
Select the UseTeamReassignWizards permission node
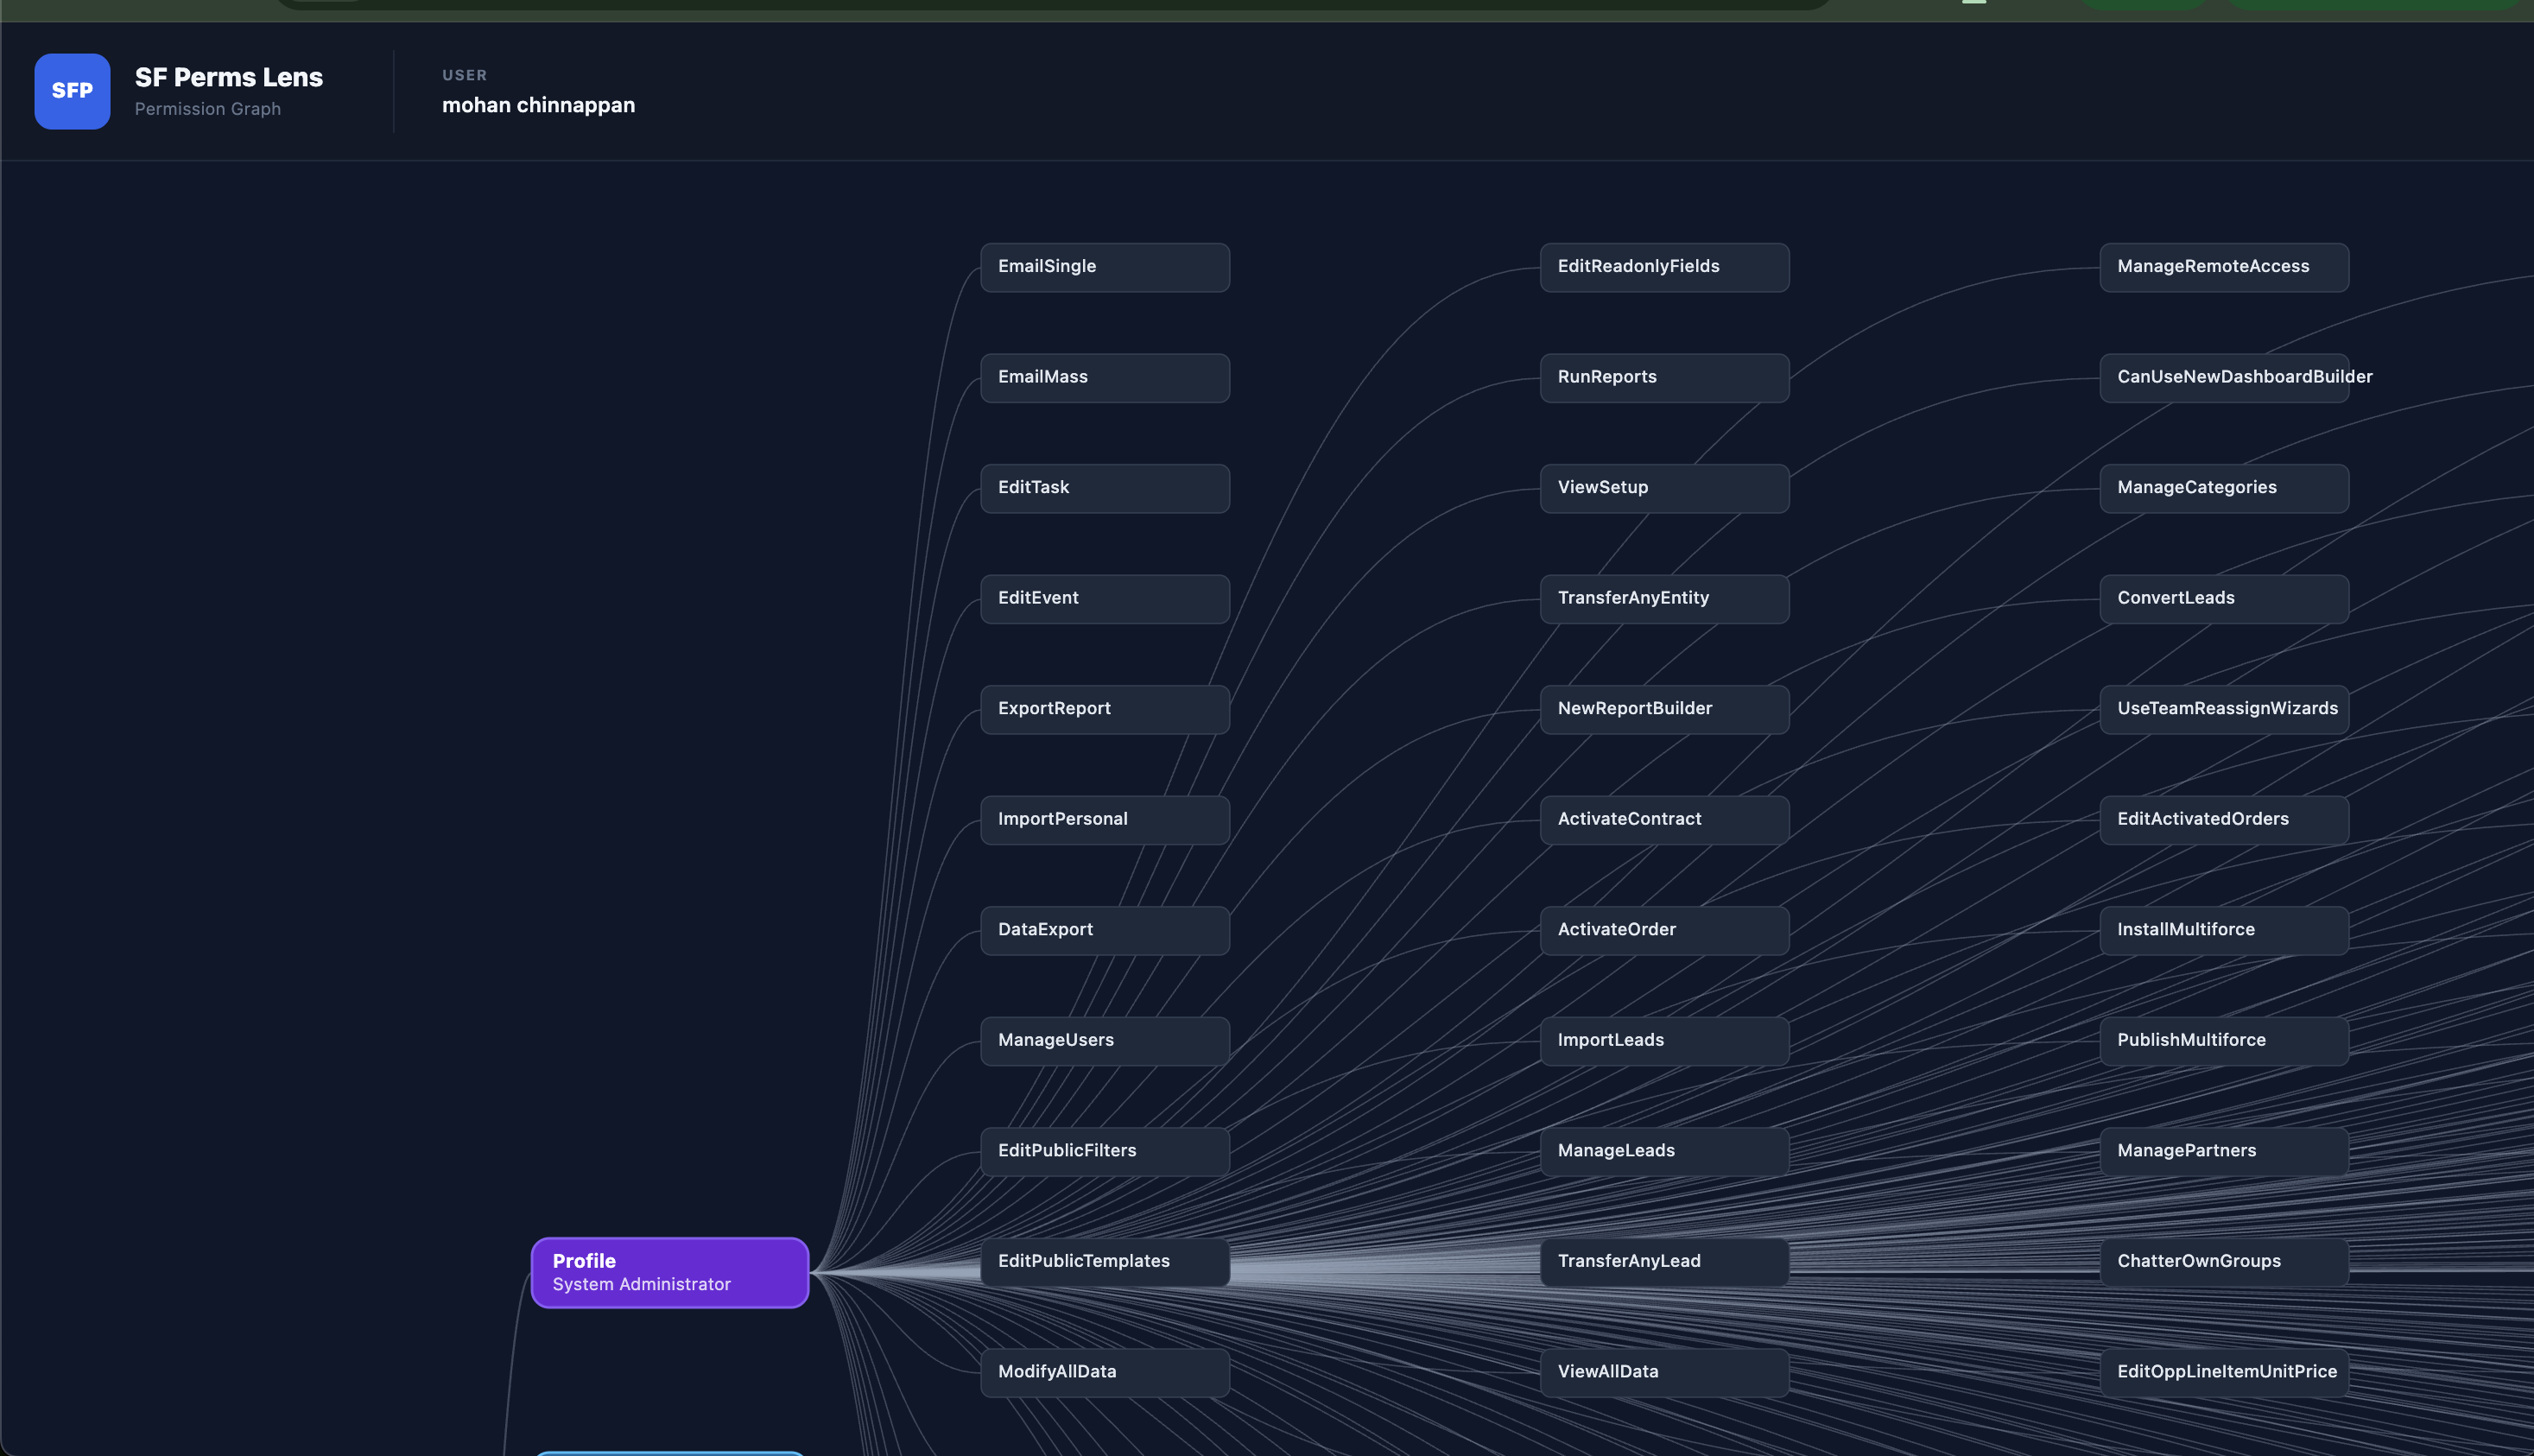pyautogui.click(x=2224, y=709)
